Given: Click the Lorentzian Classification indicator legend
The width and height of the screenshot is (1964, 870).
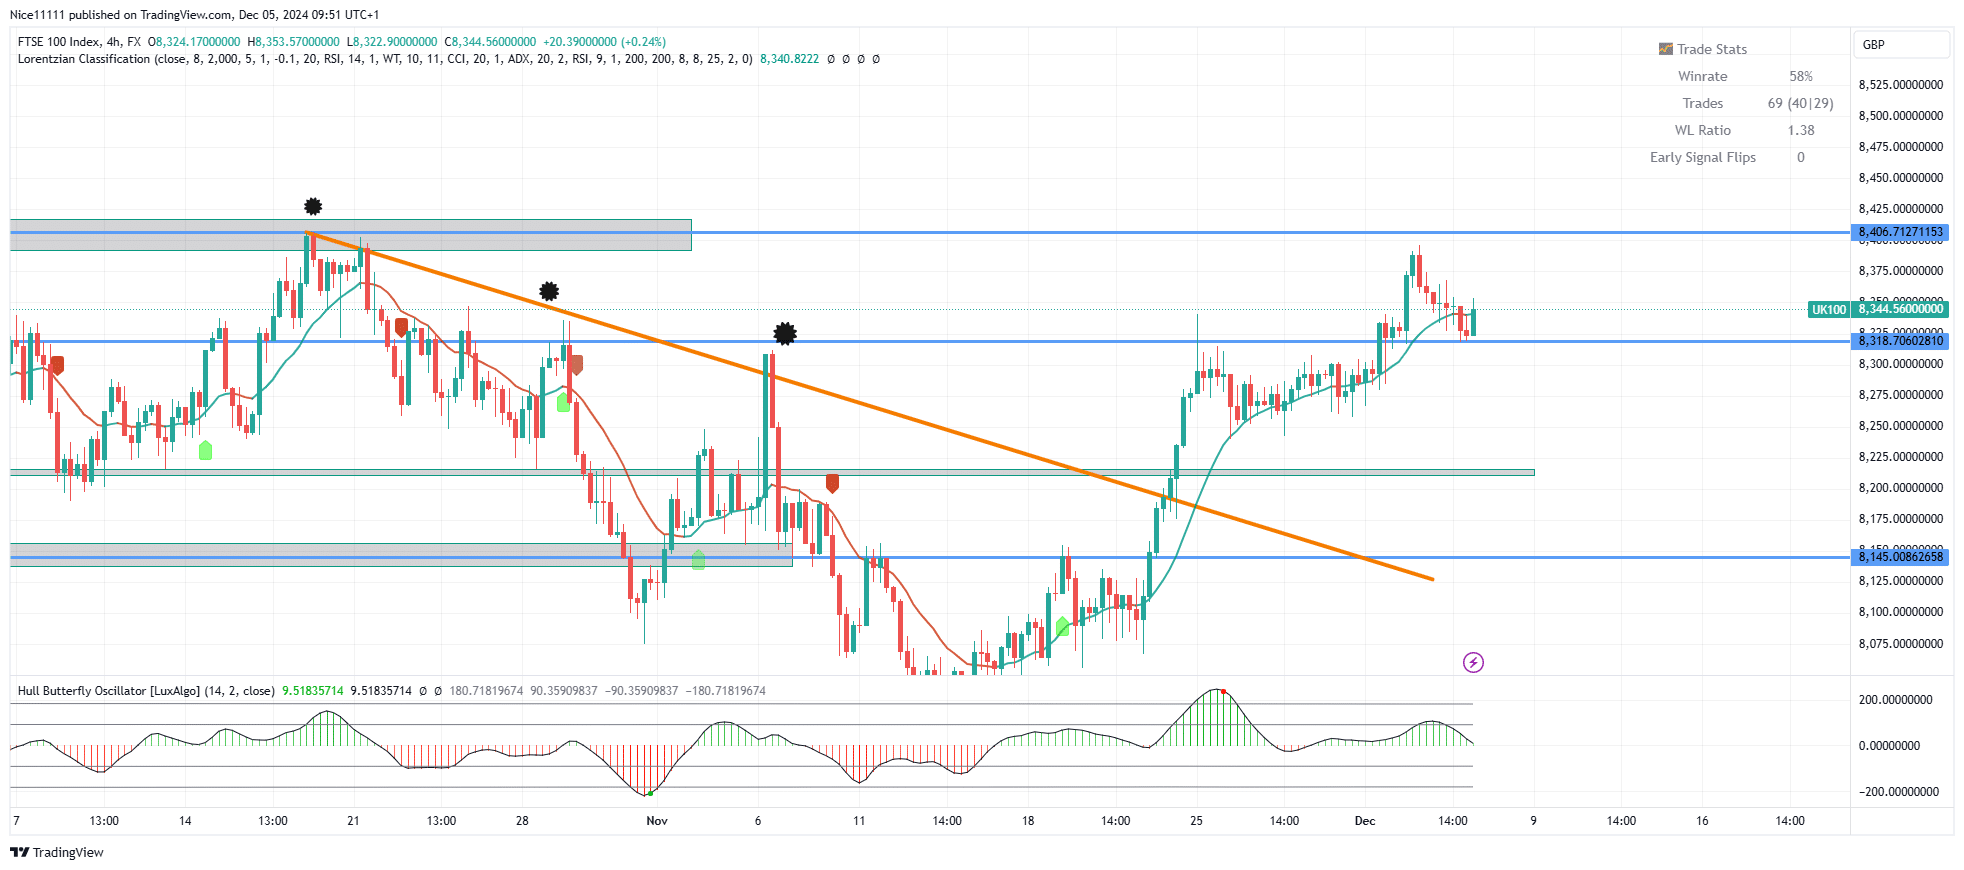Looking at the screenshot, I should pos(385,59).
